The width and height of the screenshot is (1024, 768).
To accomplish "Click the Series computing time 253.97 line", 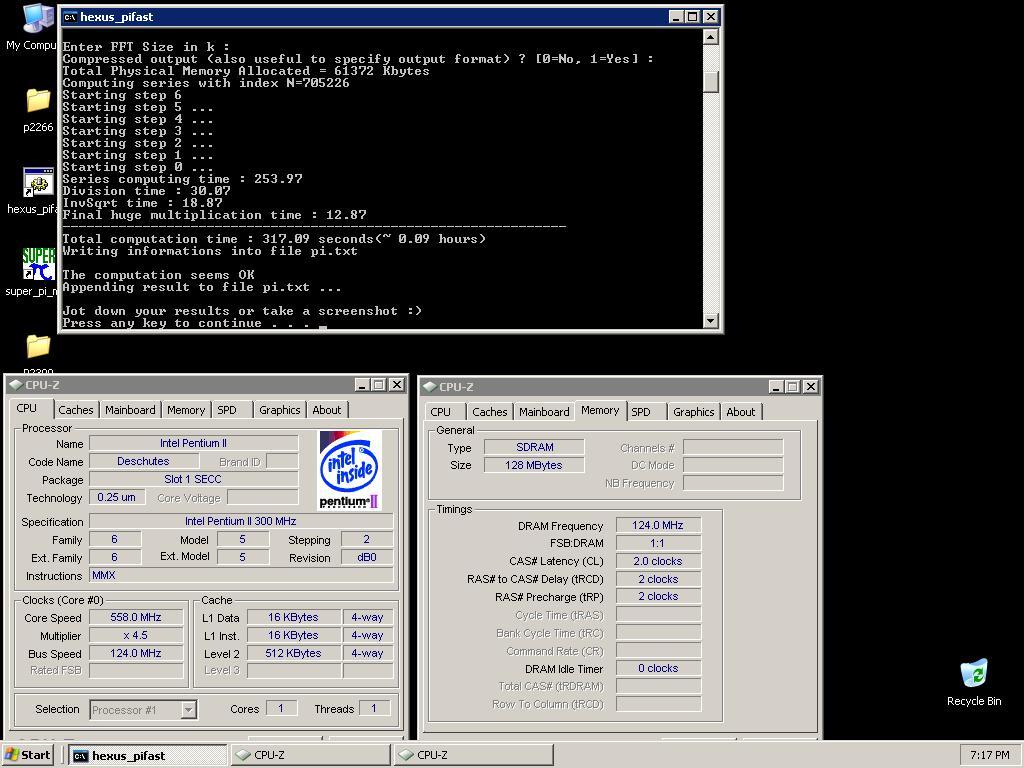I will (x=183, y=179).
